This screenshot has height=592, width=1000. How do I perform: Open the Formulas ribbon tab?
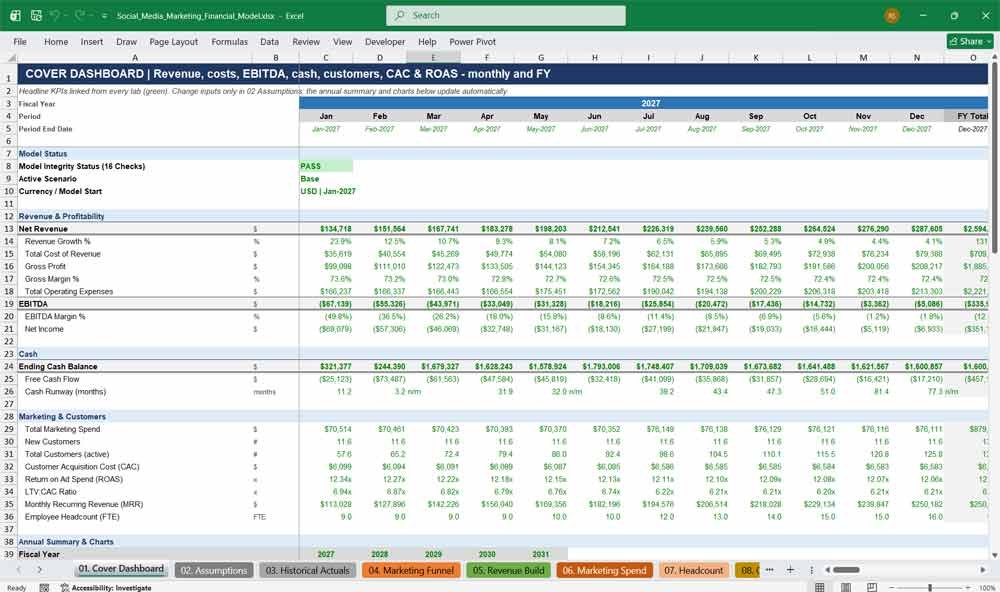click(x=230, y=41)
